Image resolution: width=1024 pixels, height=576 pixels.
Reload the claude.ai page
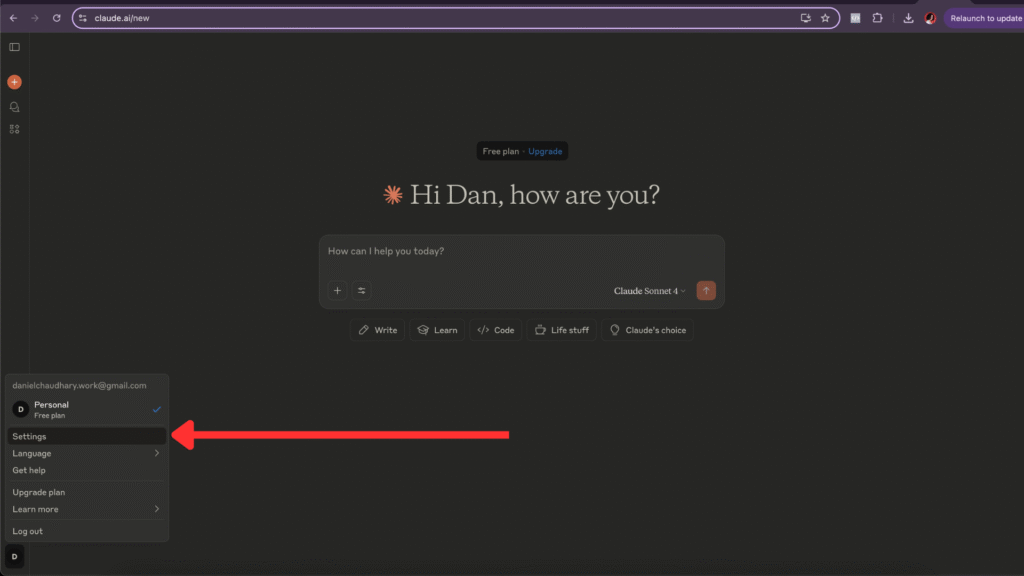(57, 18)
